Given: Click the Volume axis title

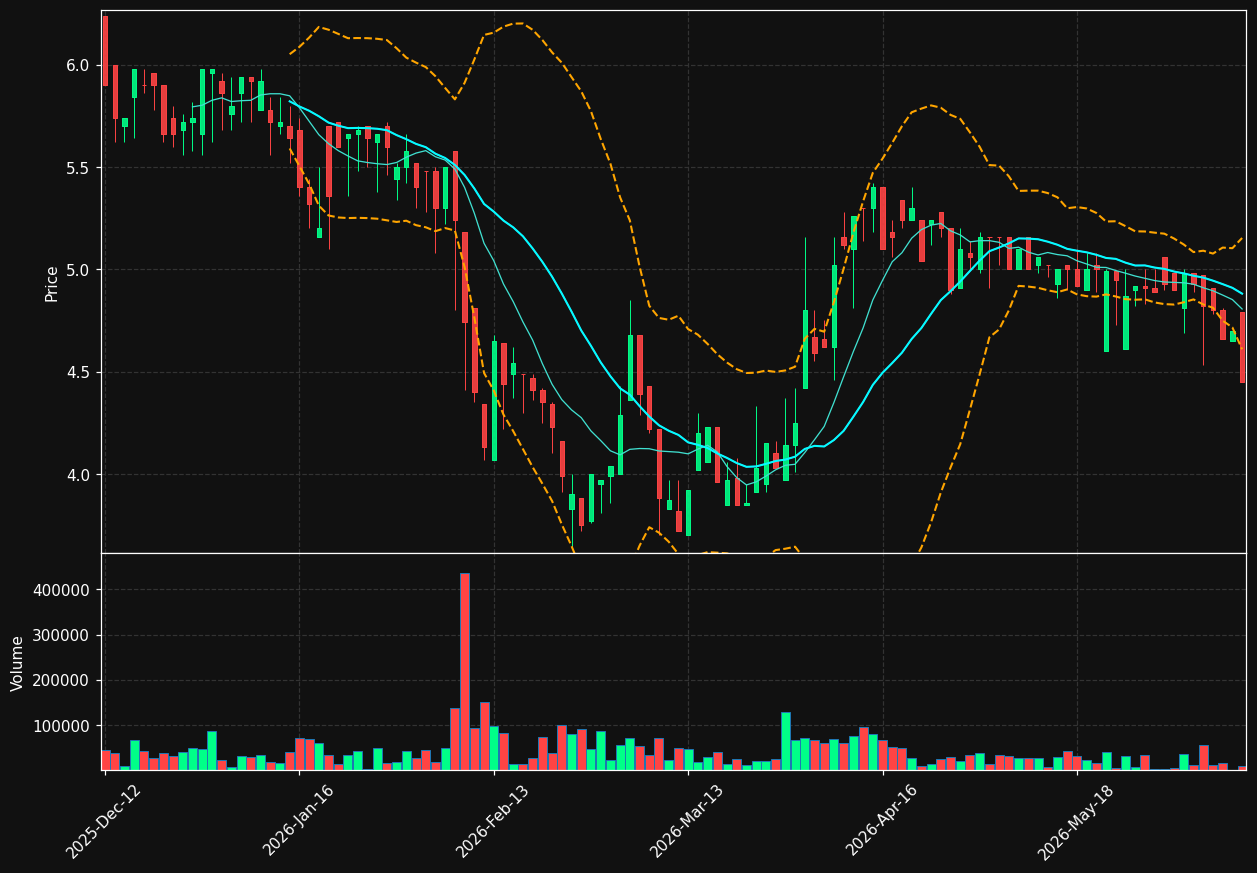Looking at the screenshot, I should click(18, 663).
